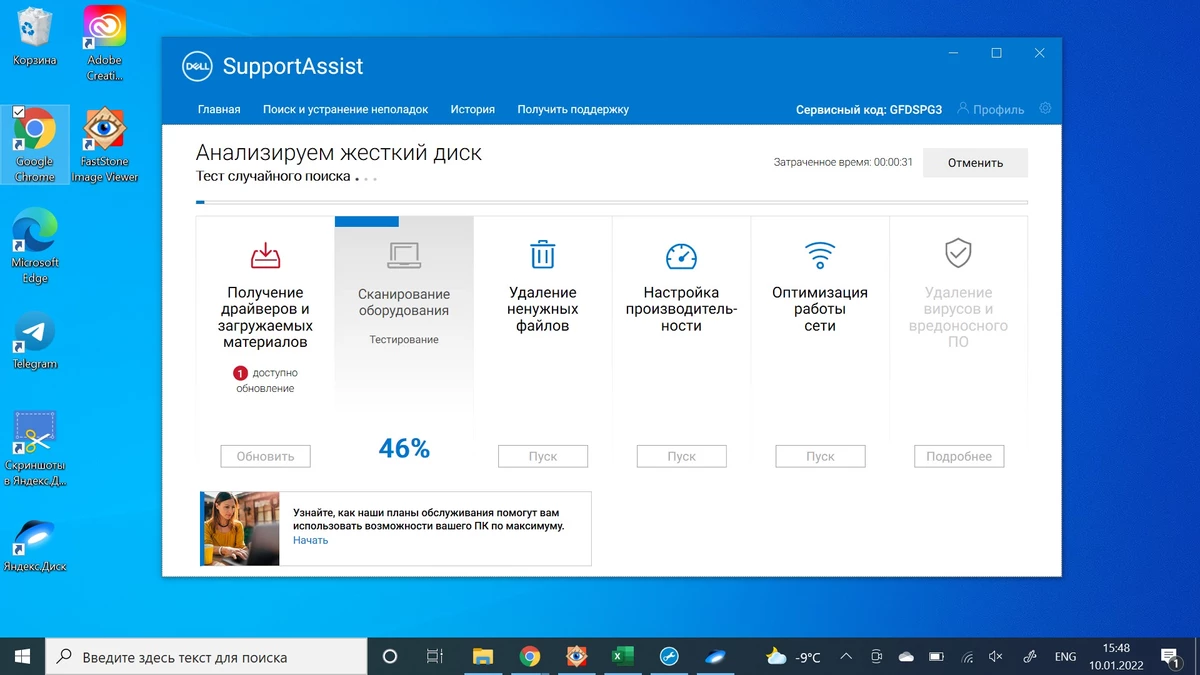Viewport: 1200px width, 675px height.
Task: Click the Wi-Fi network tray icon
Action: tap(967, 657)
